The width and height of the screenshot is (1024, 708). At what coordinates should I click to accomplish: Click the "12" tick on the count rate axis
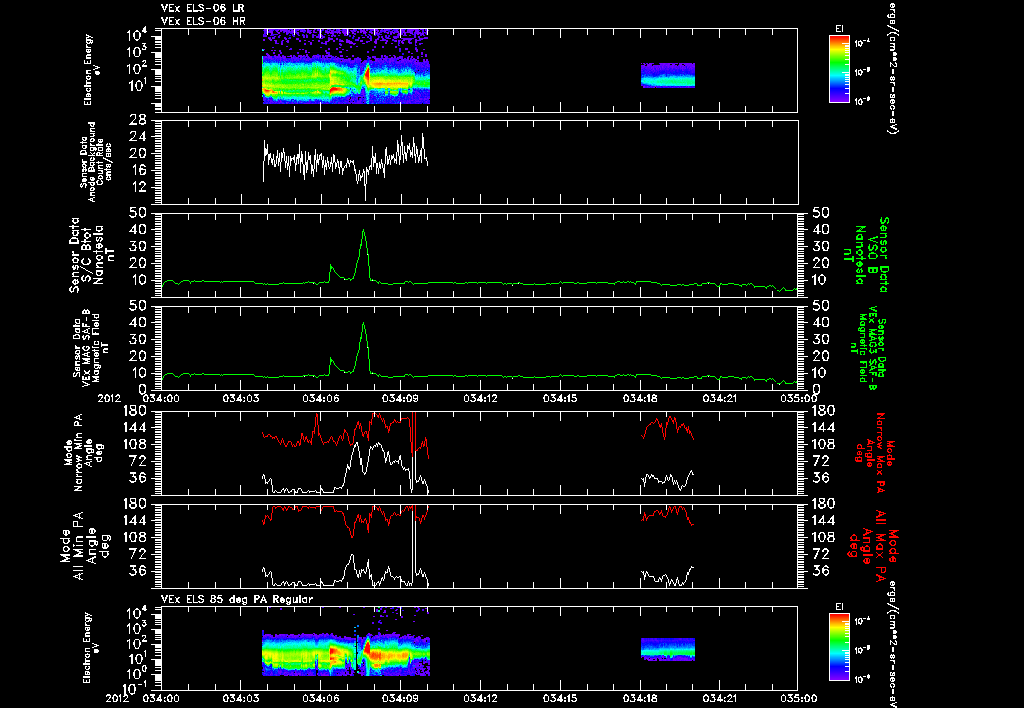(x=138, y=187)
